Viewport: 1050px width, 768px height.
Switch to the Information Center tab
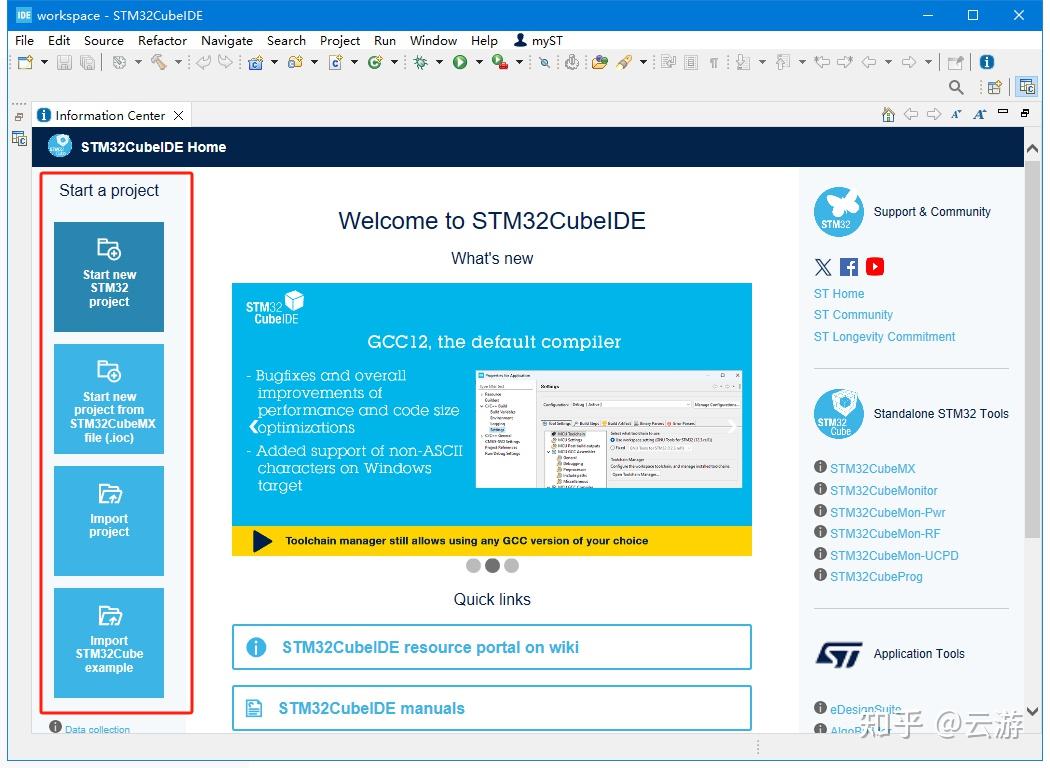click(x=110, y=114)
